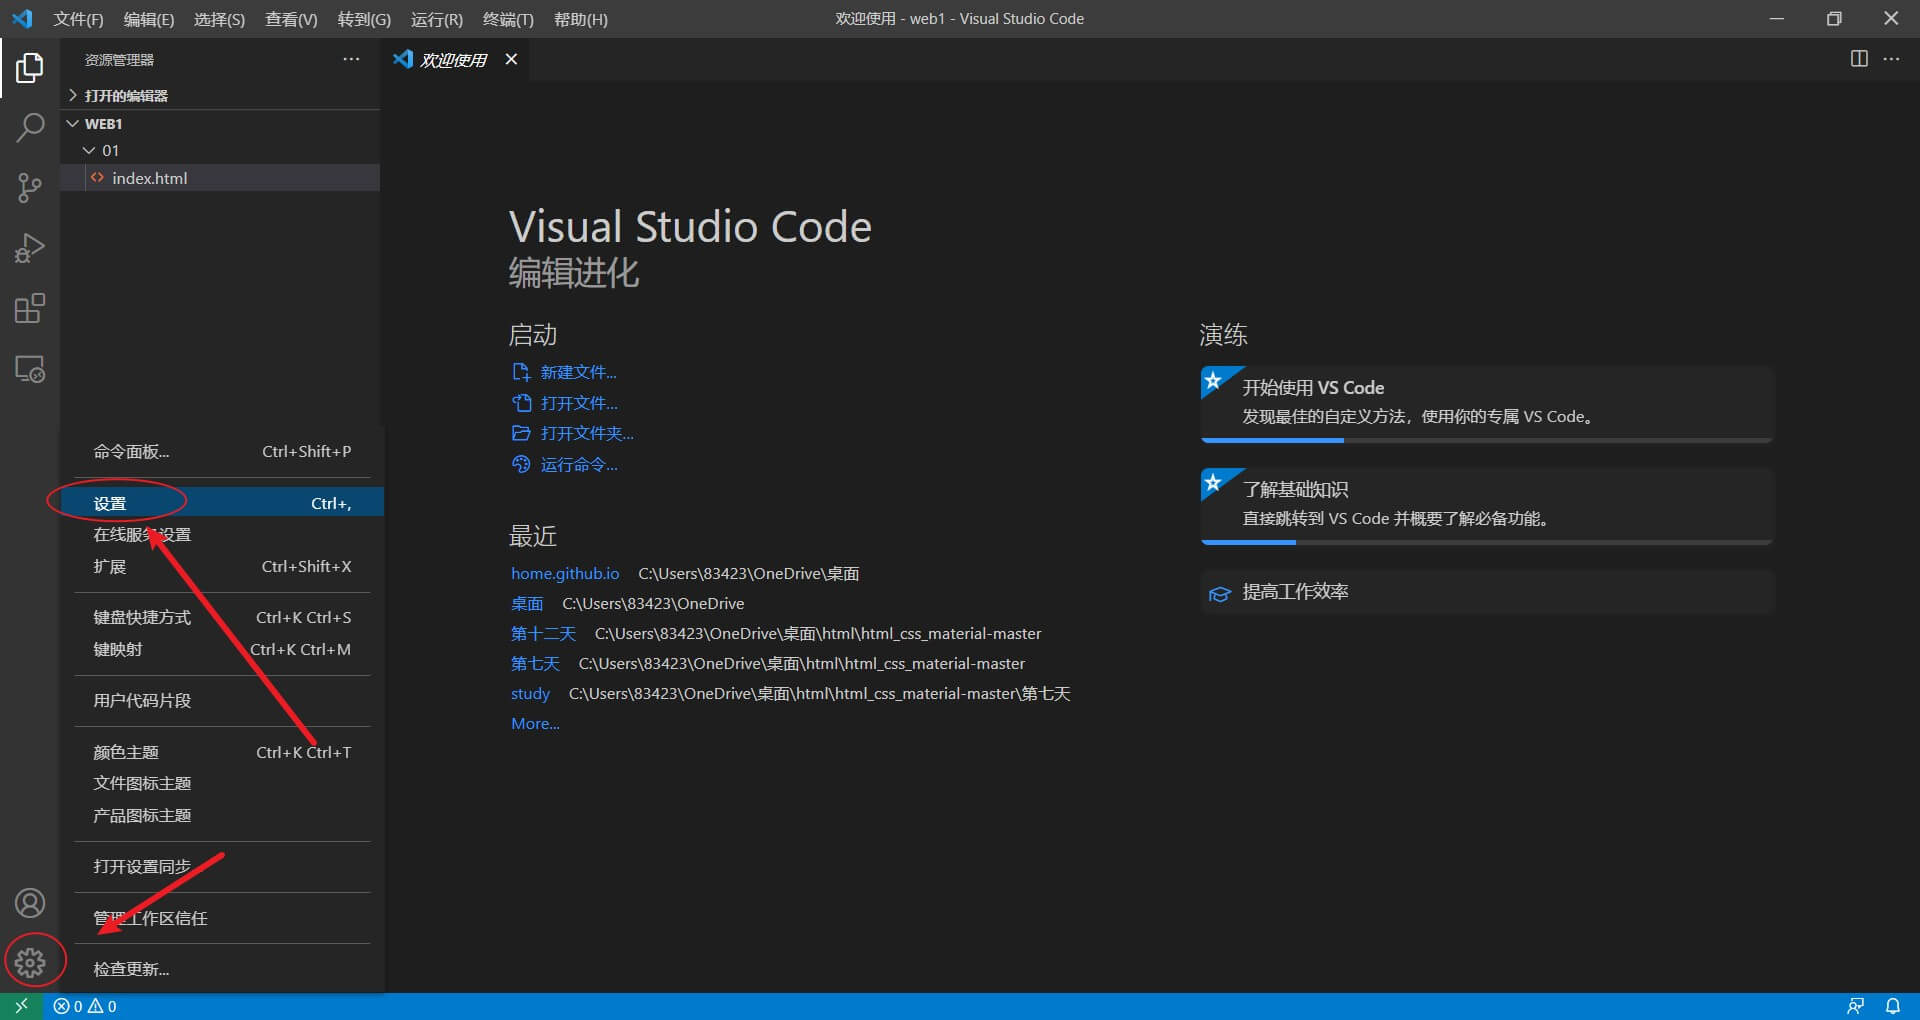Choose 检查更新 menu entry

click(222, 969)
